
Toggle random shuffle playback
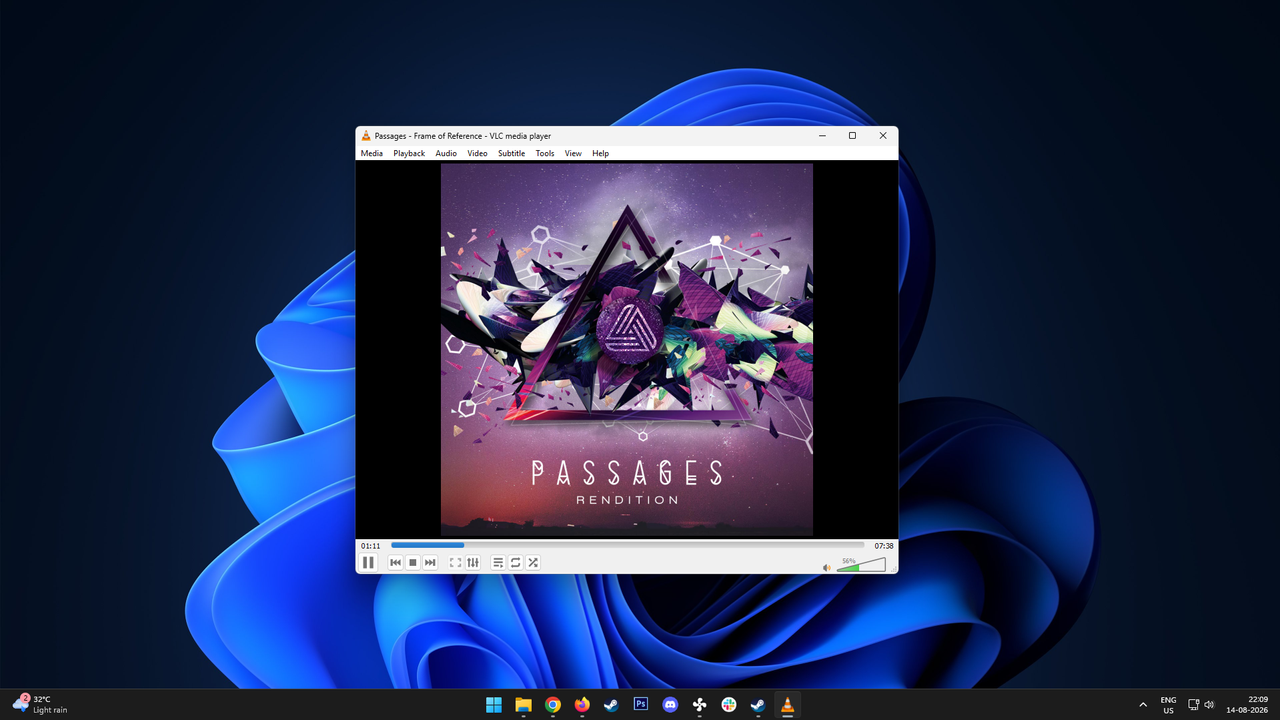click(533, 563)
